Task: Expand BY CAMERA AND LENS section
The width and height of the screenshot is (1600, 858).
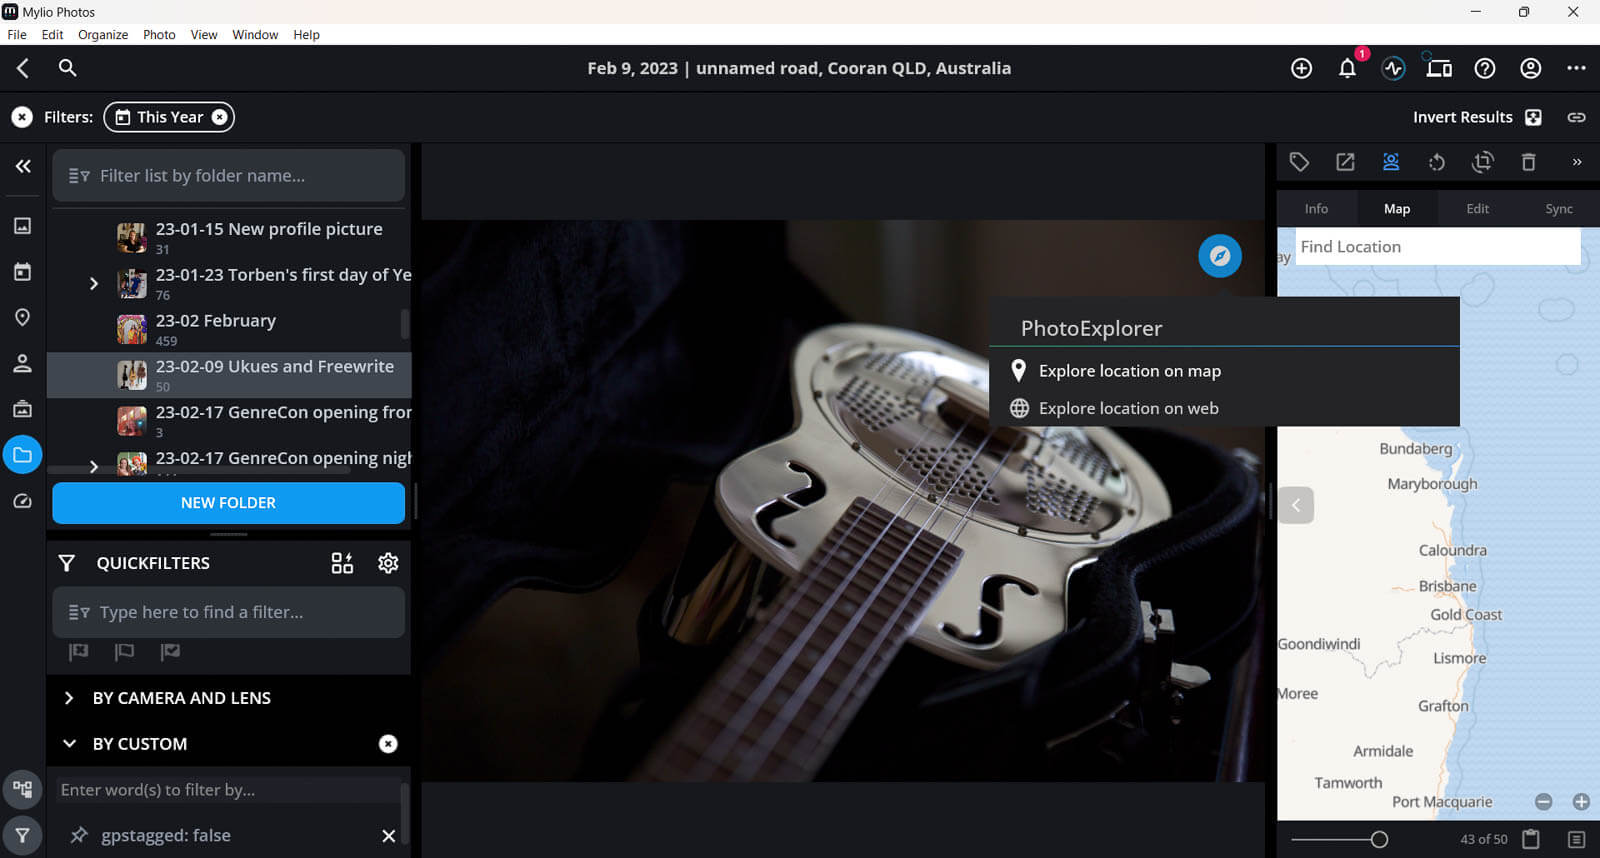Action: click(x=69, y=698)
